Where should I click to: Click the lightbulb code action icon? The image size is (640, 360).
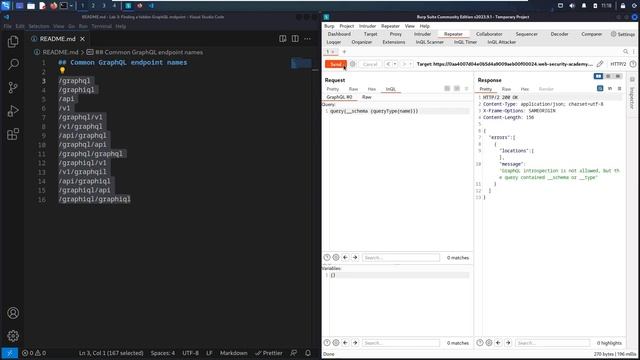coord(62,71)
